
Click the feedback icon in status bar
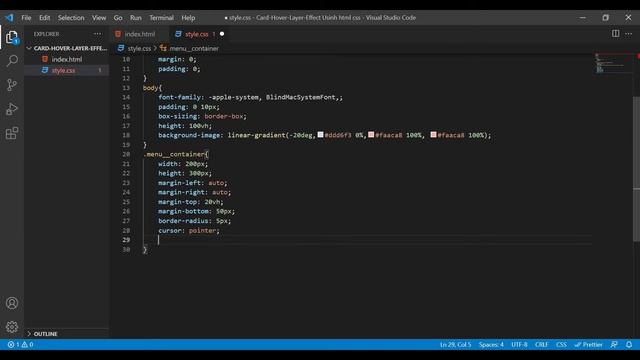(614, 345)
